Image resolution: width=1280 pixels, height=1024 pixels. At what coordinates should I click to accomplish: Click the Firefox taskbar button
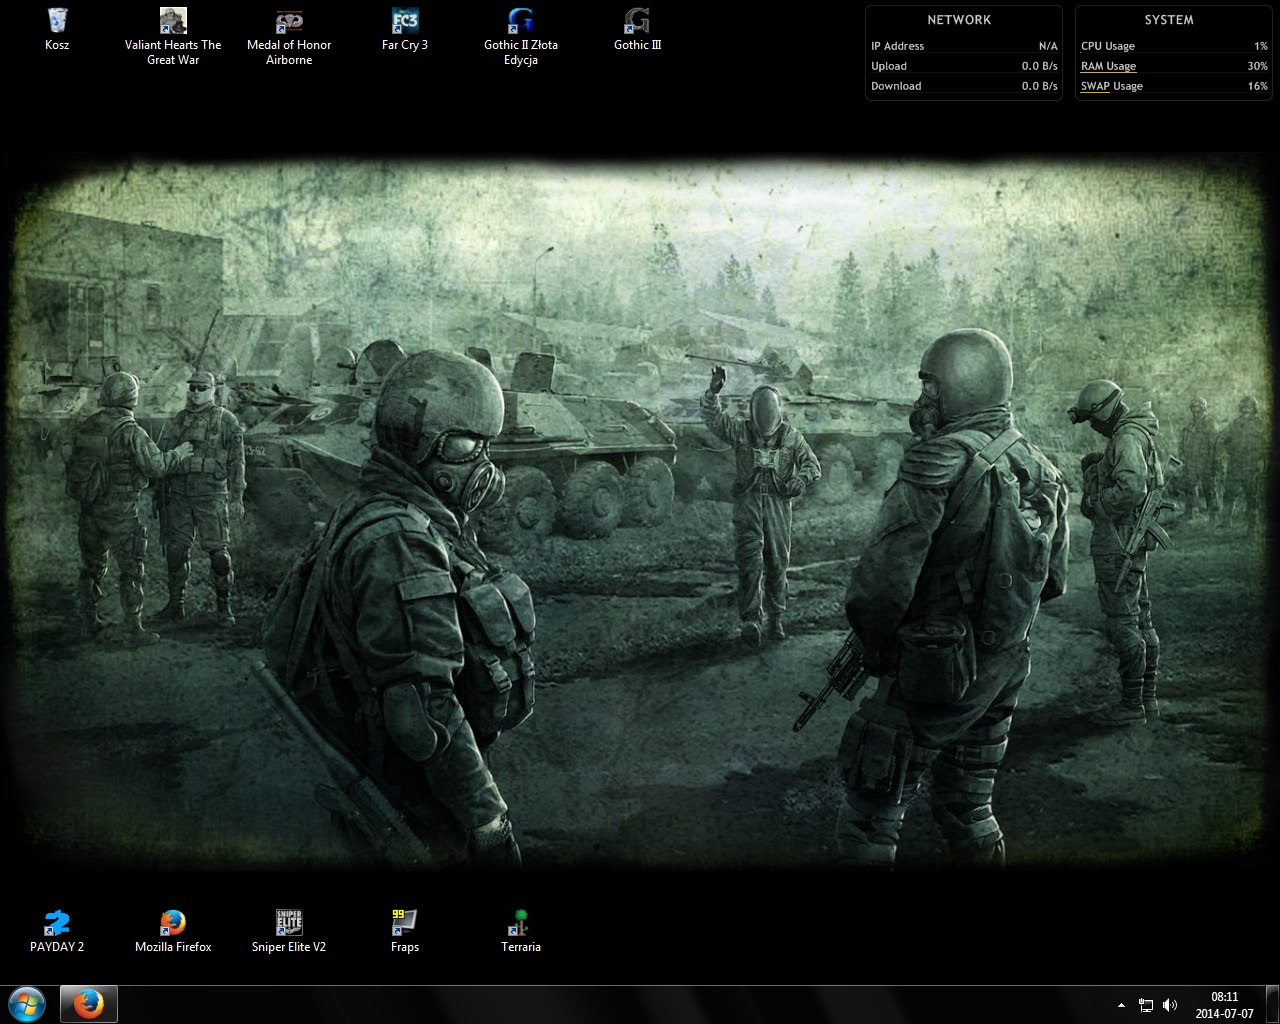[x=88, y=1004]
